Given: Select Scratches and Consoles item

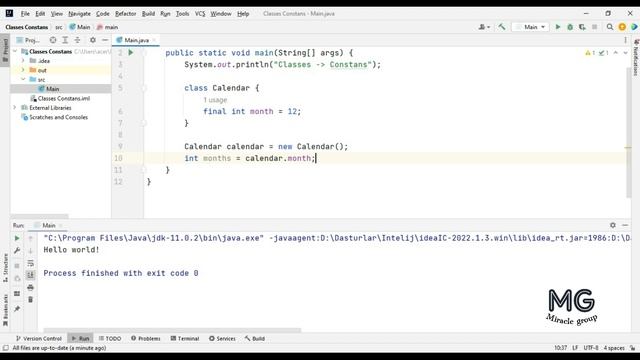Looking at the screenshot, I should pyautogui.click(x=54, y=117).
